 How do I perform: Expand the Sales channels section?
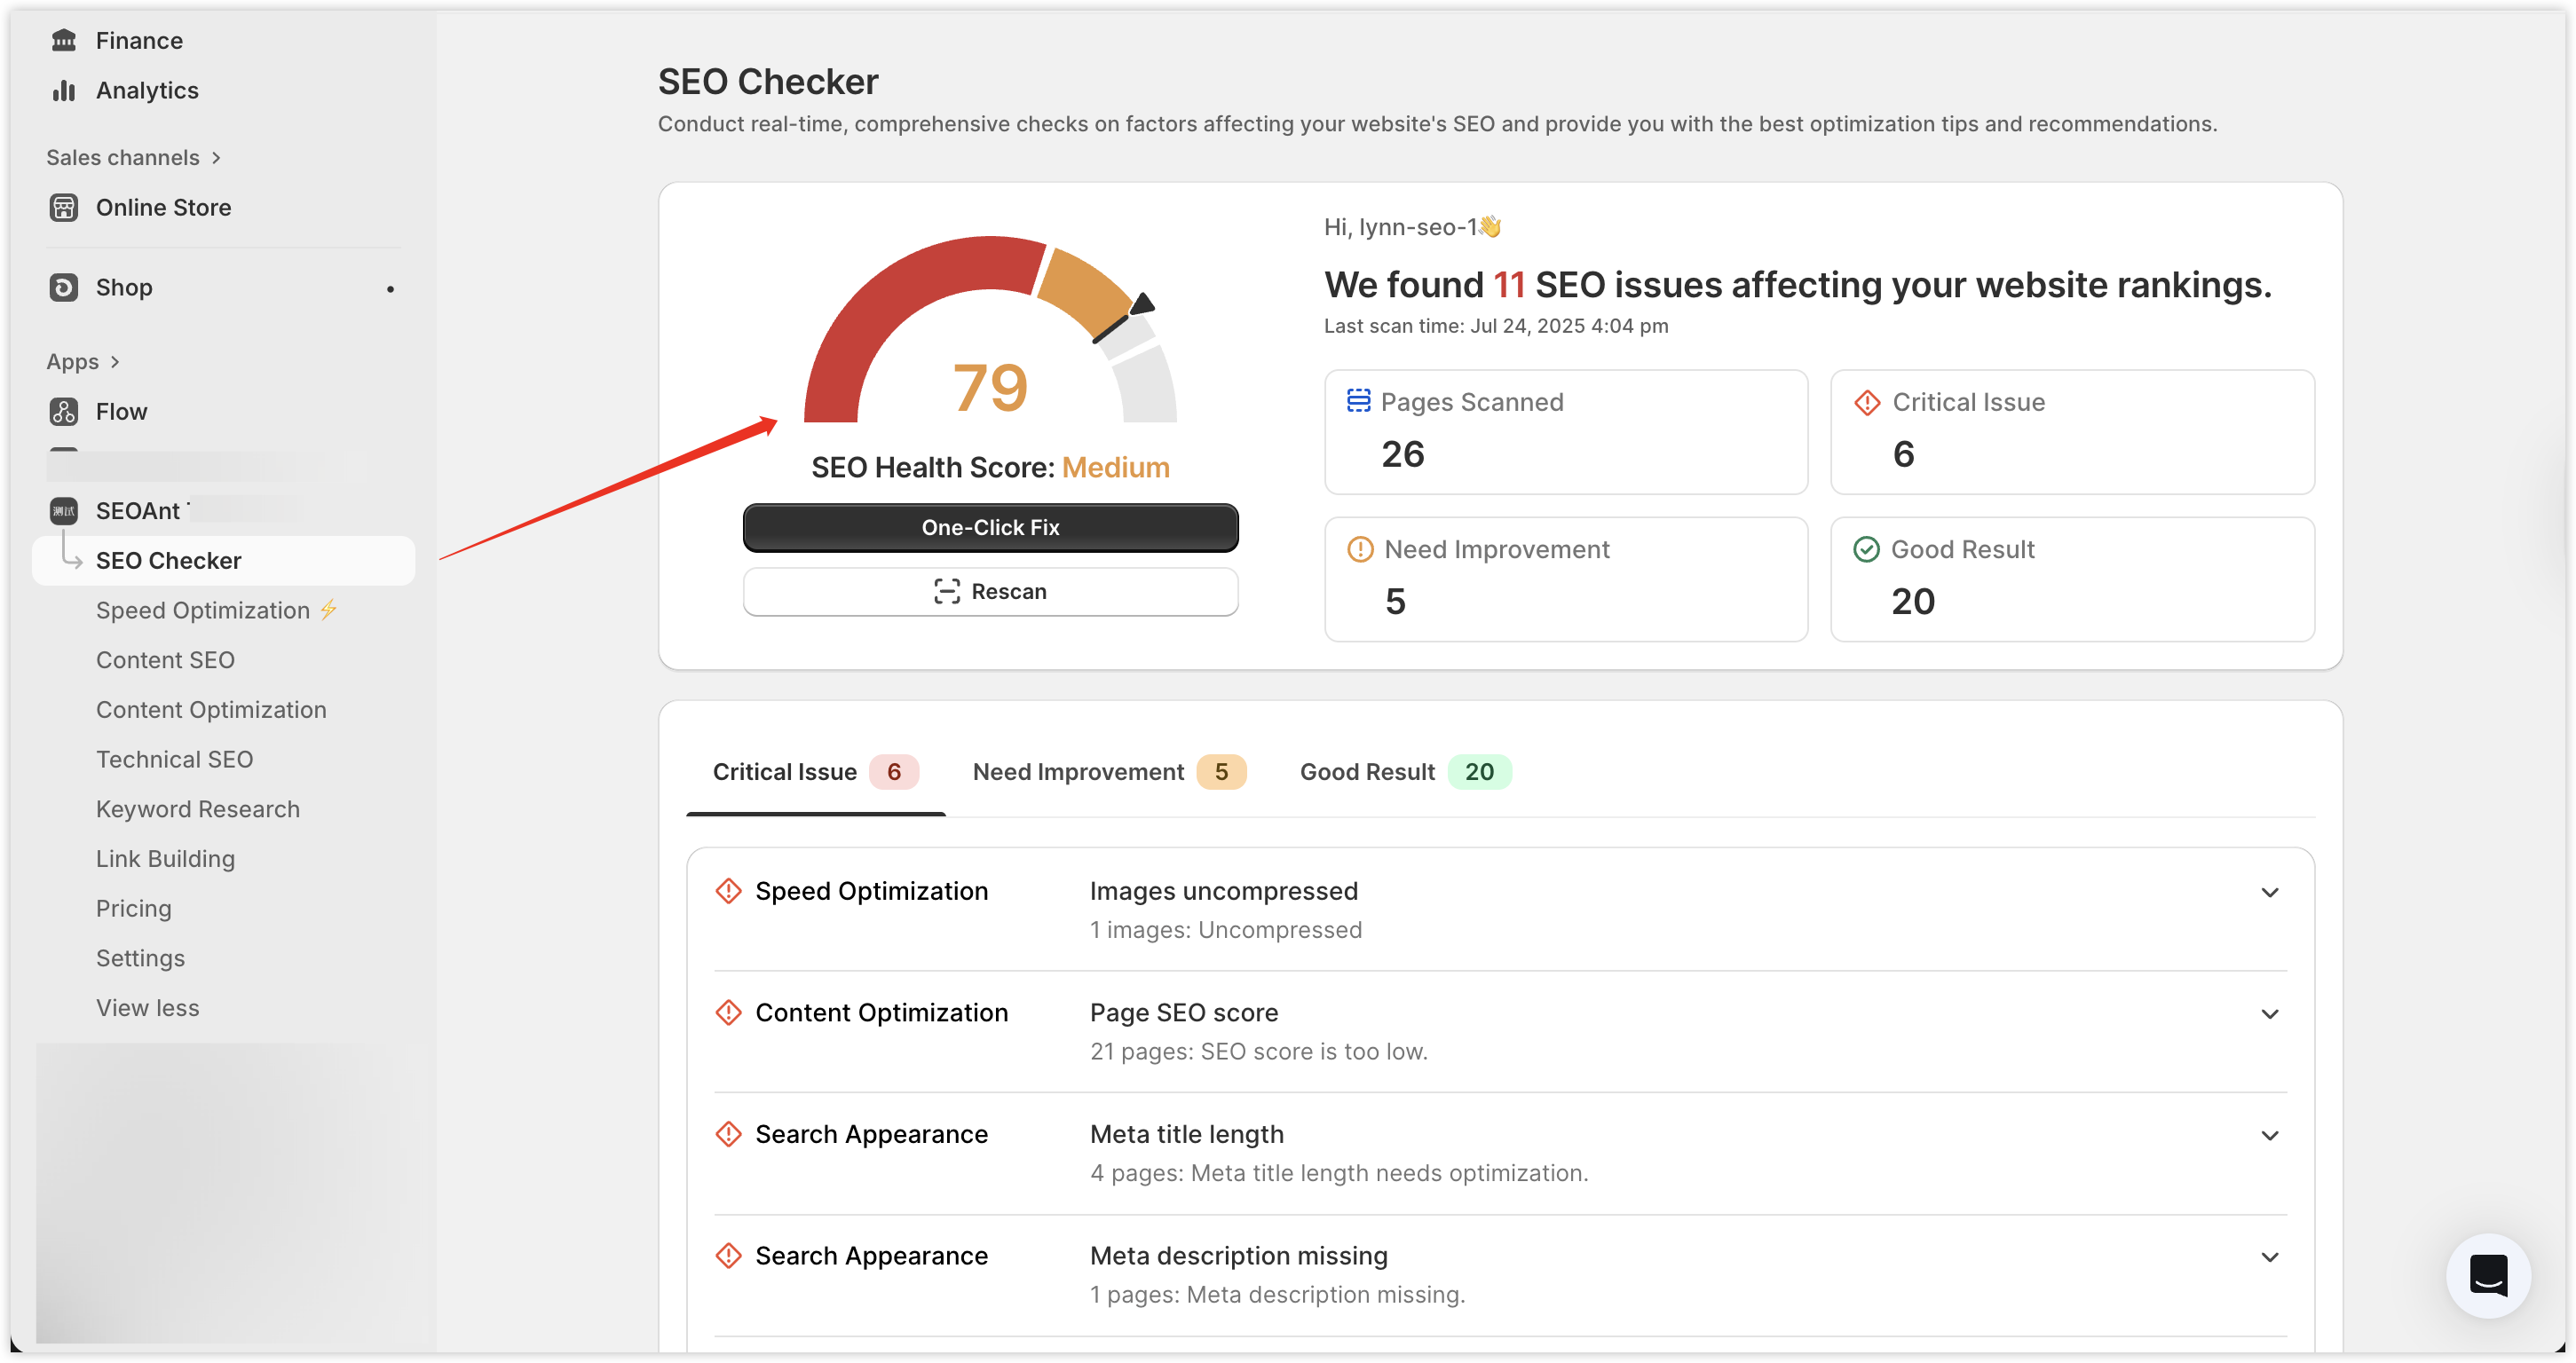tap(134, 158)
